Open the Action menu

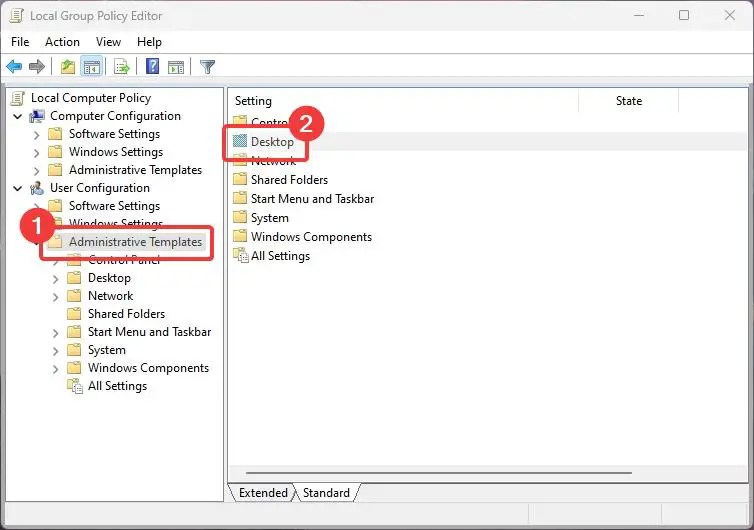(63, 42)
